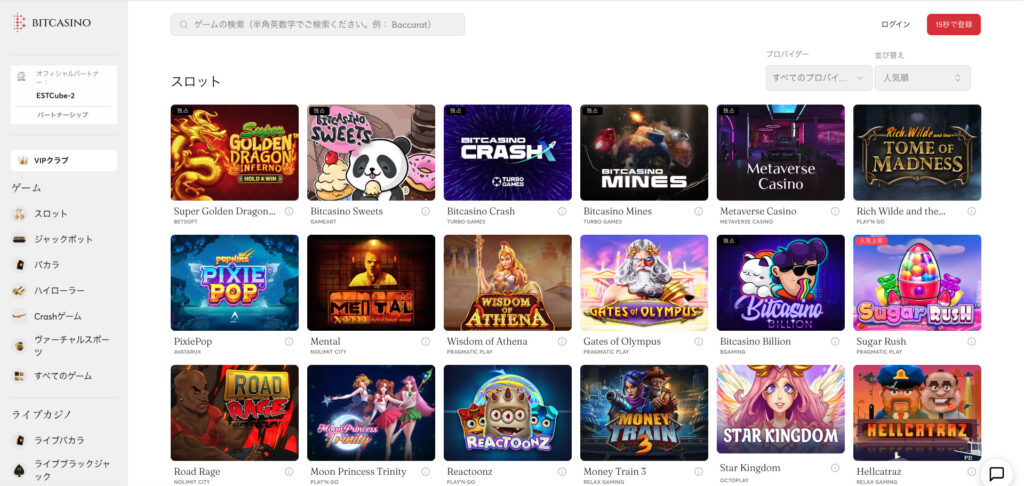Click the game search field
Viewport: 1024px width, 486px height.
(318, 24)
